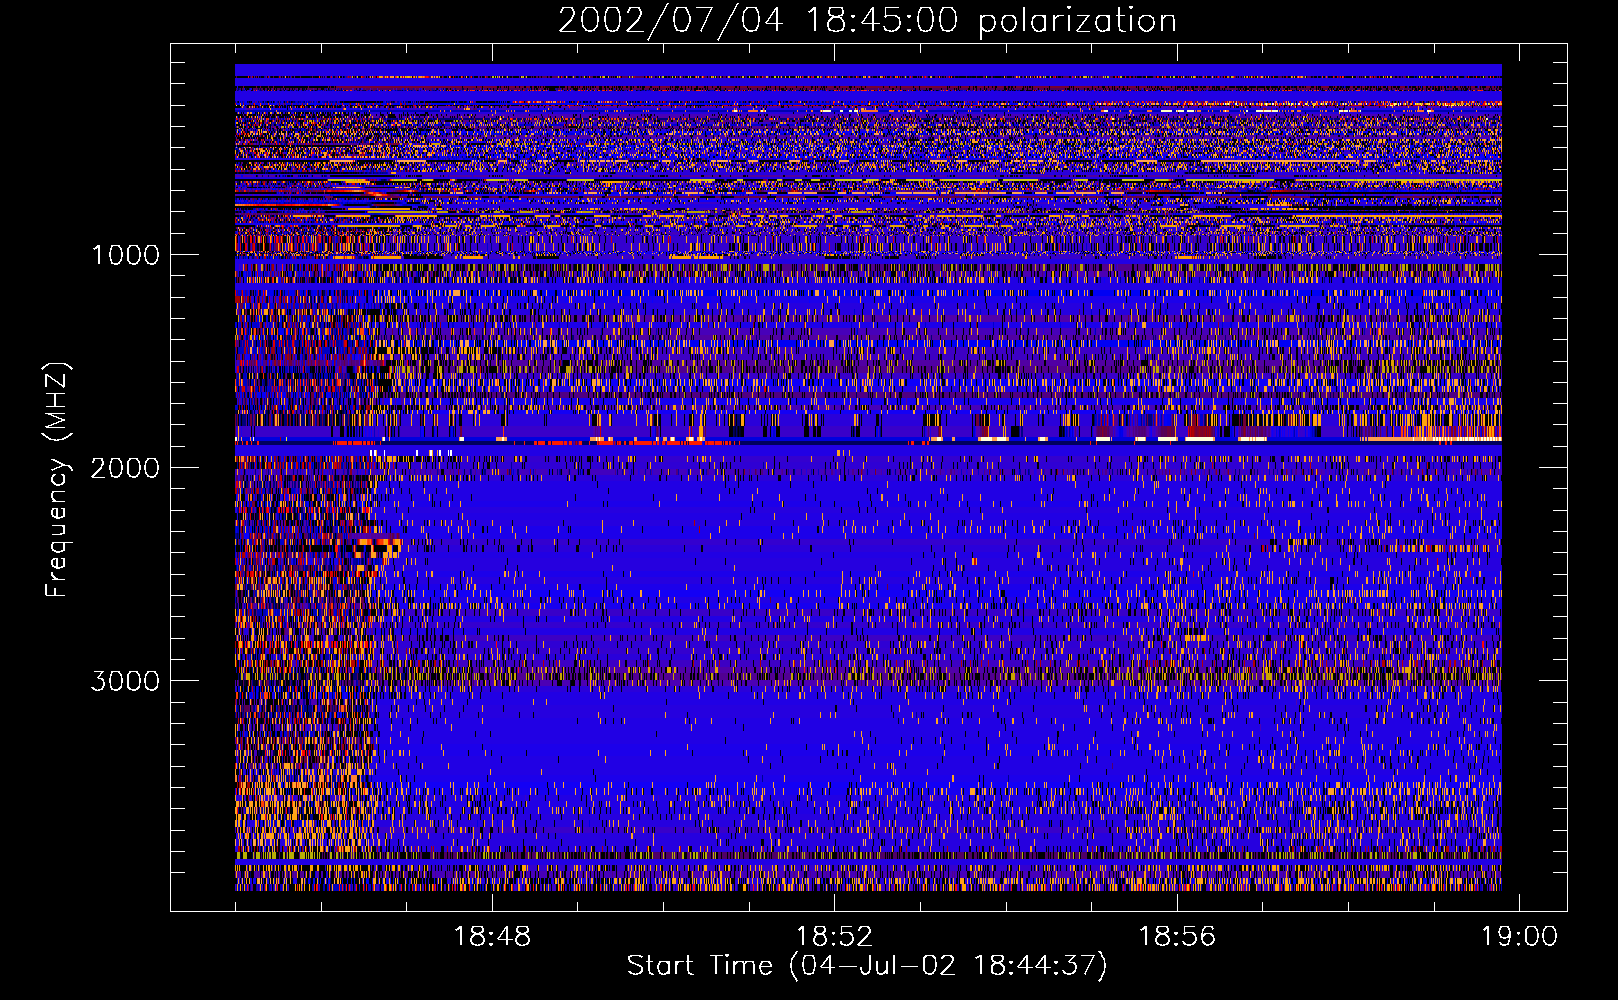The width and height of the screenshot is (1618, 1000).
Task: Click the 18:48 time tick label
Action: pos(492,936)
